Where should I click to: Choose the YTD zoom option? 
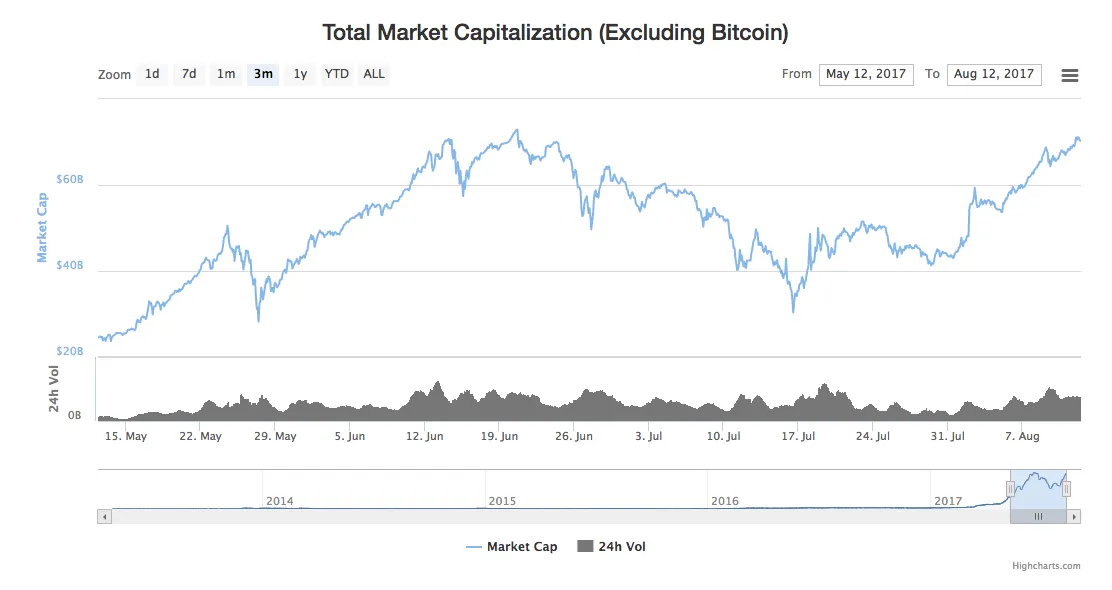pyautogui.click(x=337, y=74)
